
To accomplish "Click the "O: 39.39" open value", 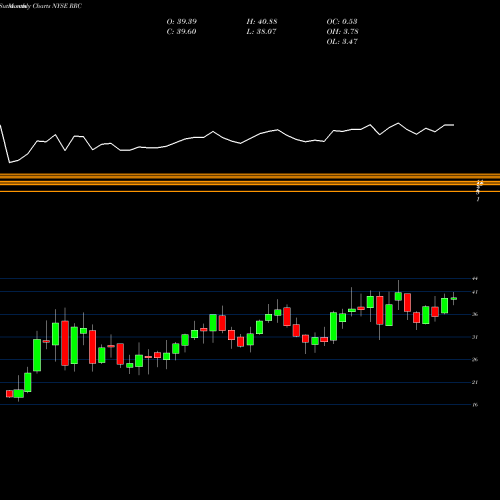I will 182,22.
